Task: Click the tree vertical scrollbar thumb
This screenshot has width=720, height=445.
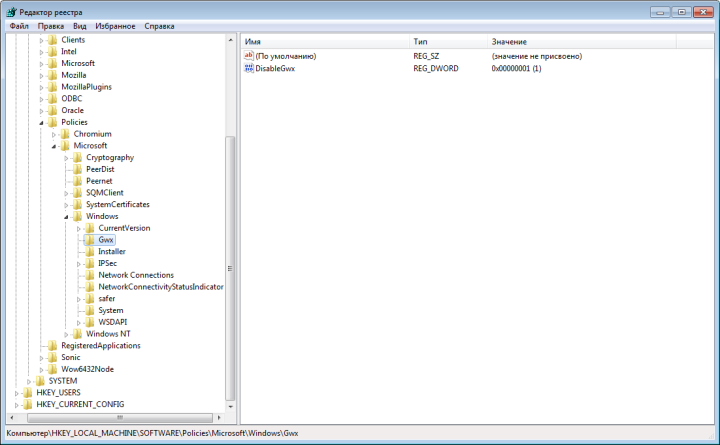Action: click(231, 268)
